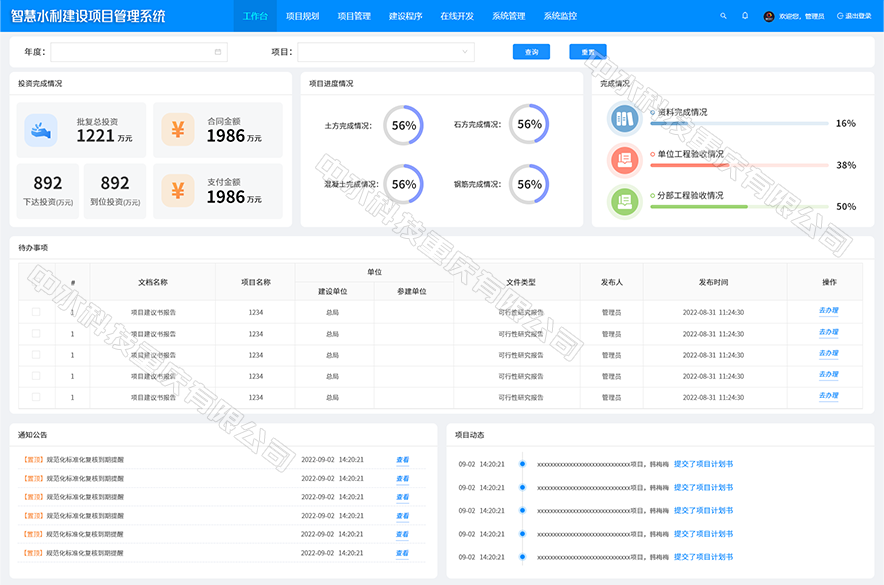The height and width of the screenshot is (585, 884).
Task: Click the 单位工程验收情况 38% progress bar
Action: (739, 165)
